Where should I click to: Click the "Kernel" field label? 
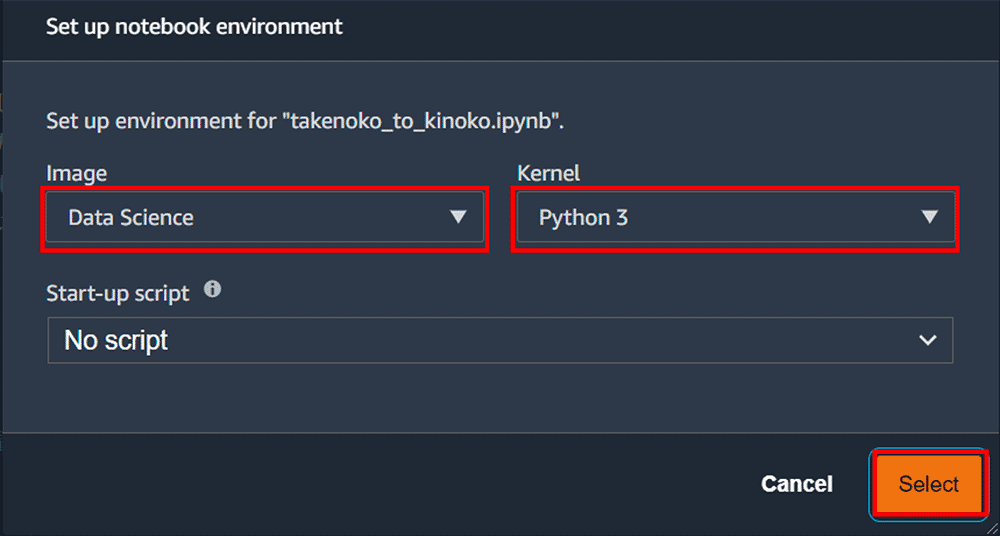[x=548, y=173]
